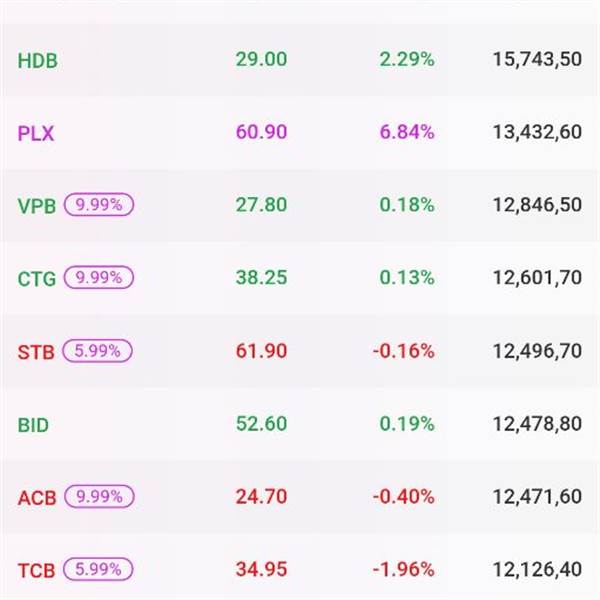This screenshot has height=600, width=600.
Task: Tap the TCB -1.96% change value
Action: point(403,570)
